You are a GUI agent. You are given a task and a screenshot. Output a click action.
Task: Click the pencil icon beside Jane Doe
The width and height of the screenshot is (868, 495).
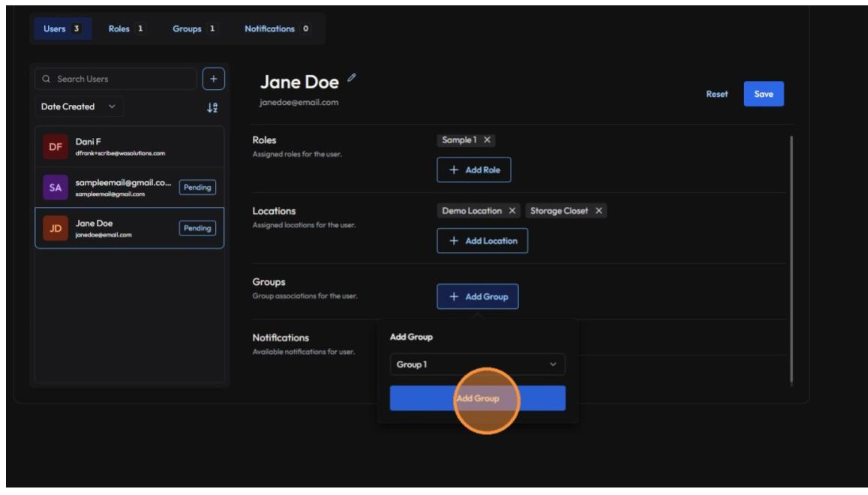point(352,78)
